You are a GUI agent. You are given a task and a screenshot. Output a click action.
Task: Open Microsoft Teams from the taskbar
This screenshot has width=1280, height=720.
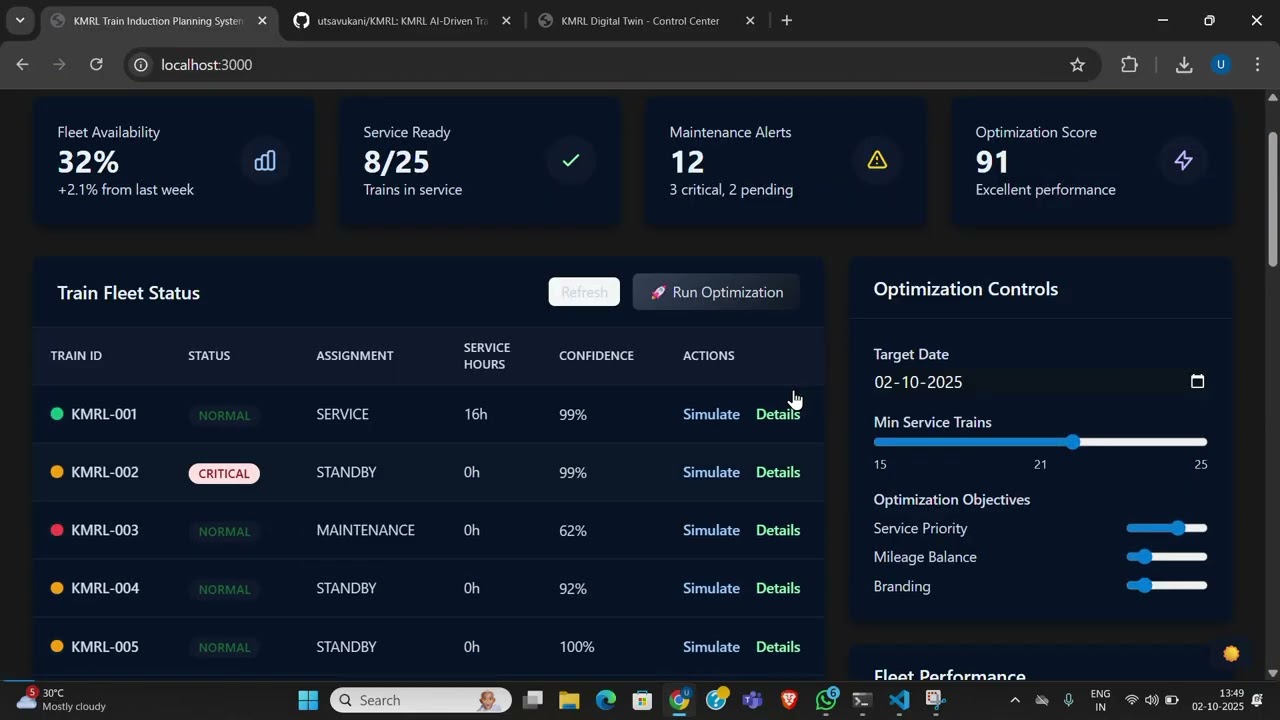coord(753,700)
